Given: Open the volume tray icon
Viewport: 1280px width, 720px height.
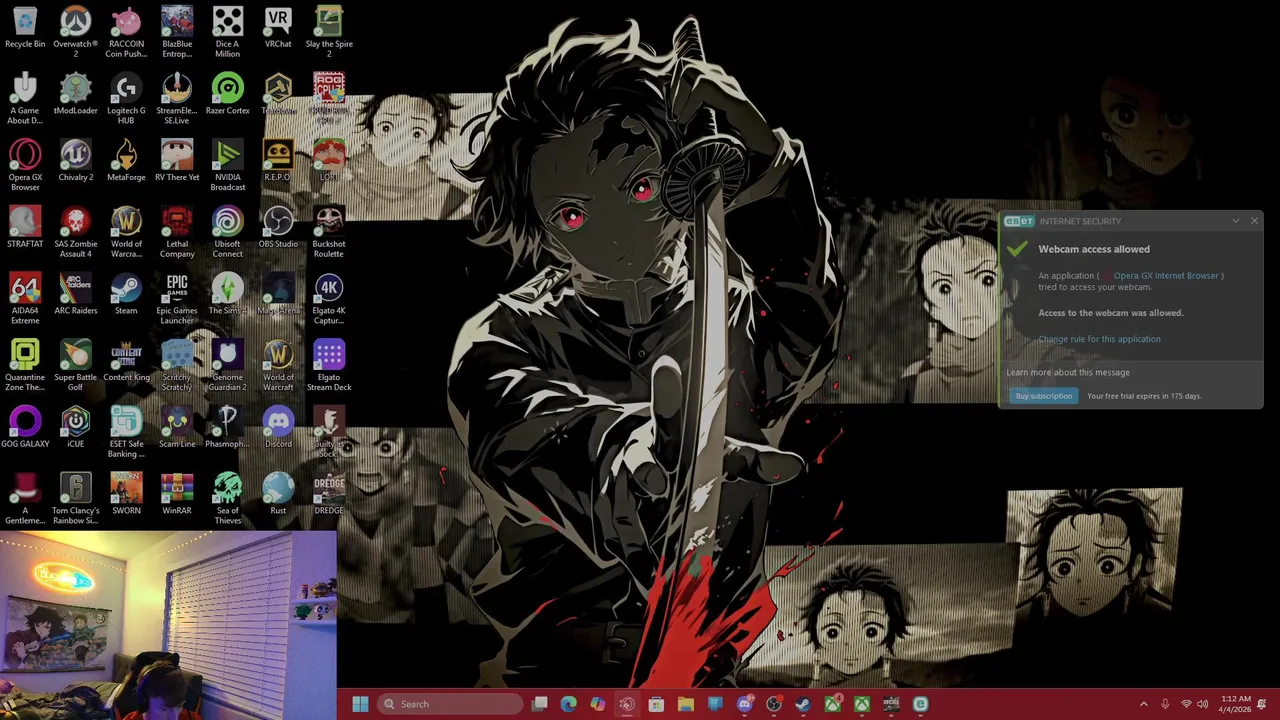Looking at the screenshot, I should (1202, 704).
